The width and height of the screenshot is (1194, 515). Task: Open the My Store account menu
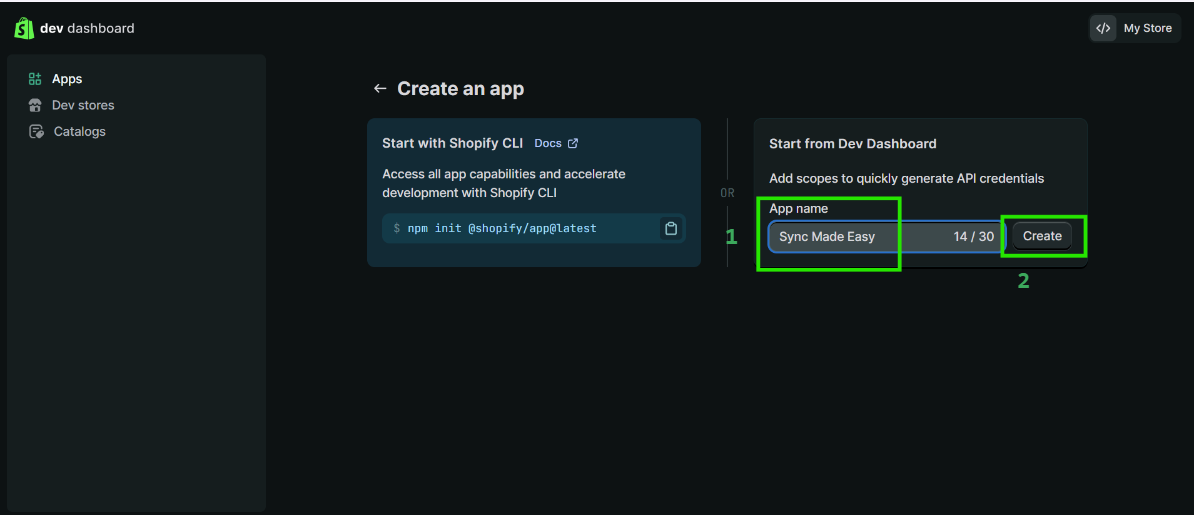tap(1135, 28)
